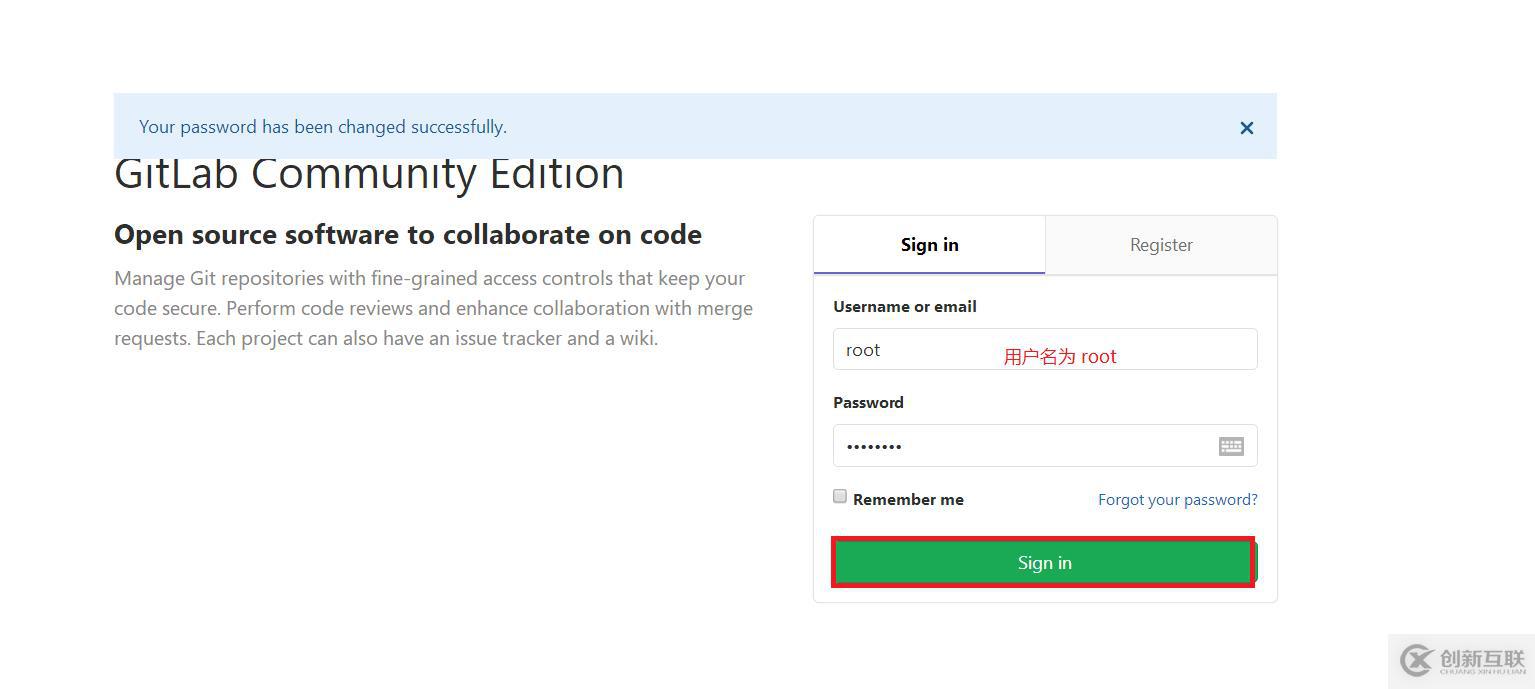Click the GitLab Community Edition heading
The height and width of the screenshot is (689, 1535).
point(369,175)
